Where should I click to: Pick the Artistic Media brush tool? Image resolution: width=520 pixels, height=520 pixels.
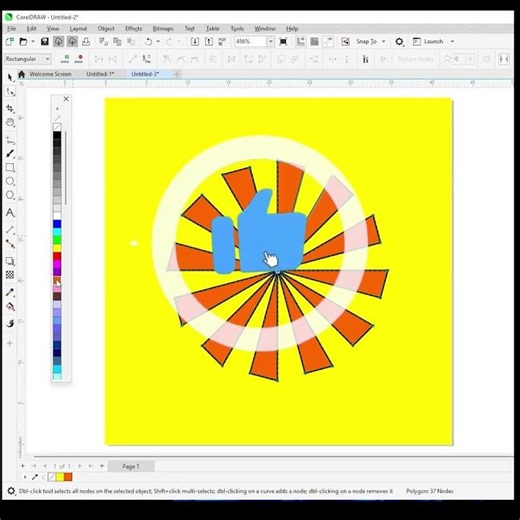[10, 154]
